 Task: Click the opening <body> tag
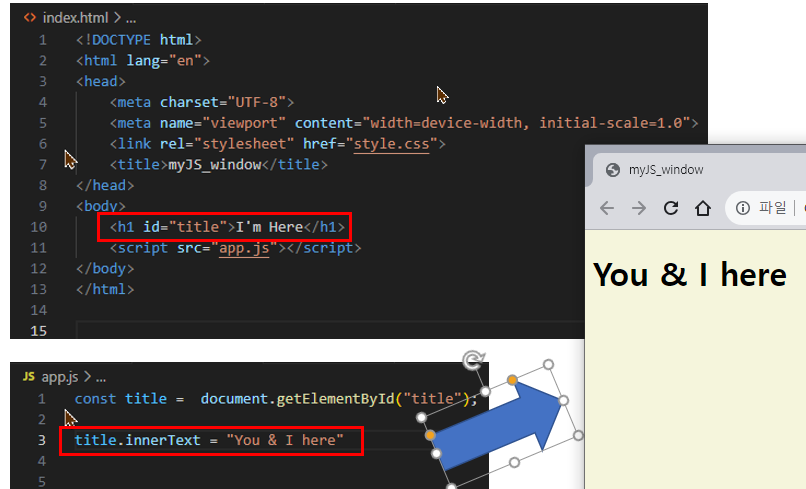(x=101, y=206)
